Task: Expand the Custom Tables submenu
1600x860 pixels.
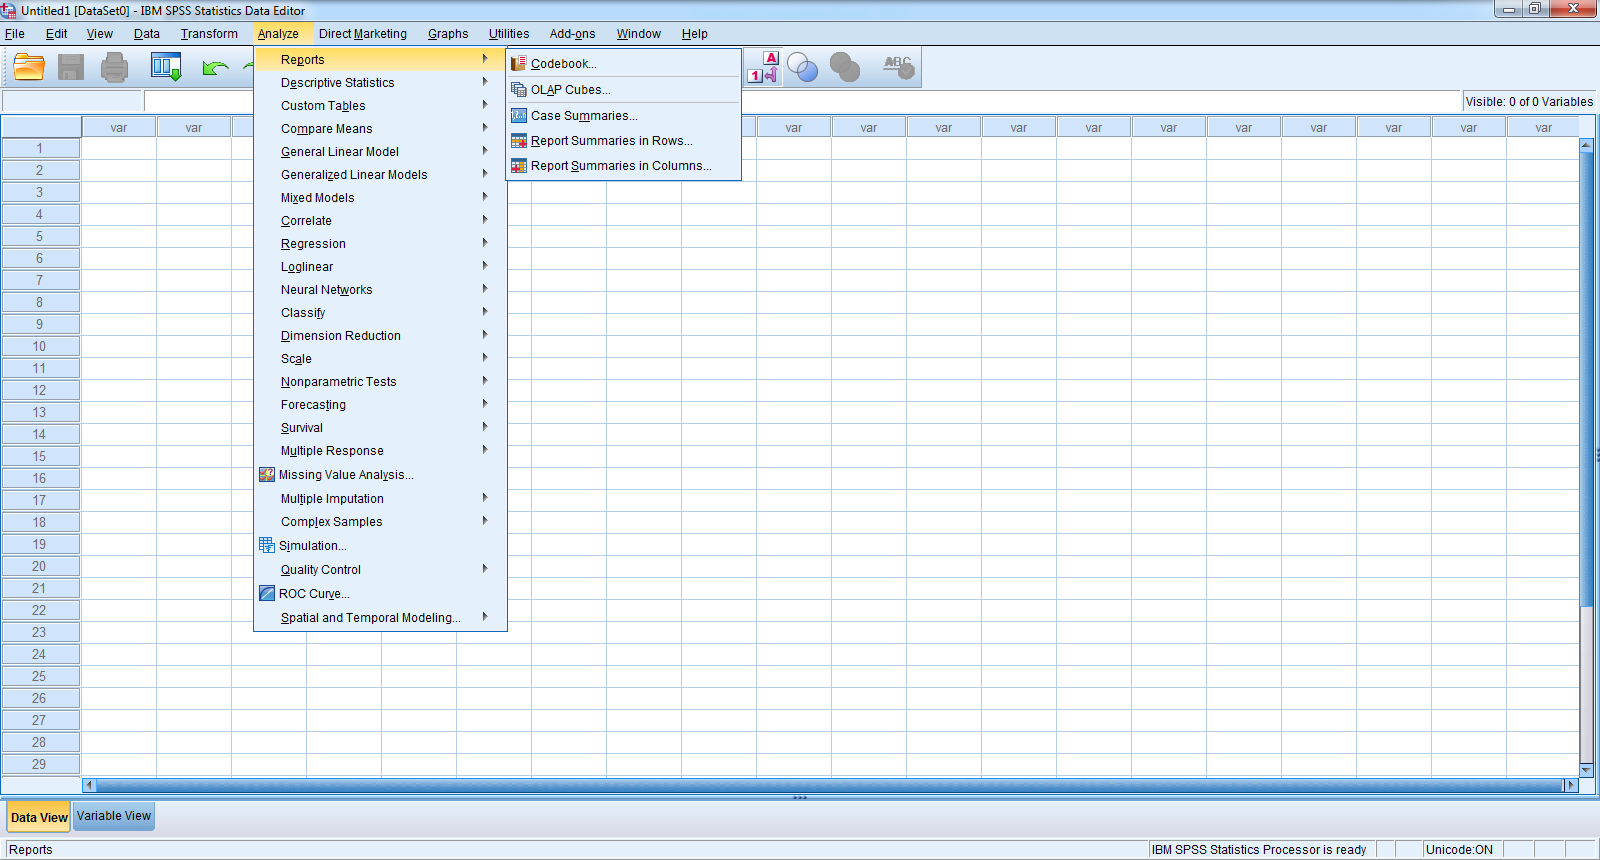Action: (380, 106)
